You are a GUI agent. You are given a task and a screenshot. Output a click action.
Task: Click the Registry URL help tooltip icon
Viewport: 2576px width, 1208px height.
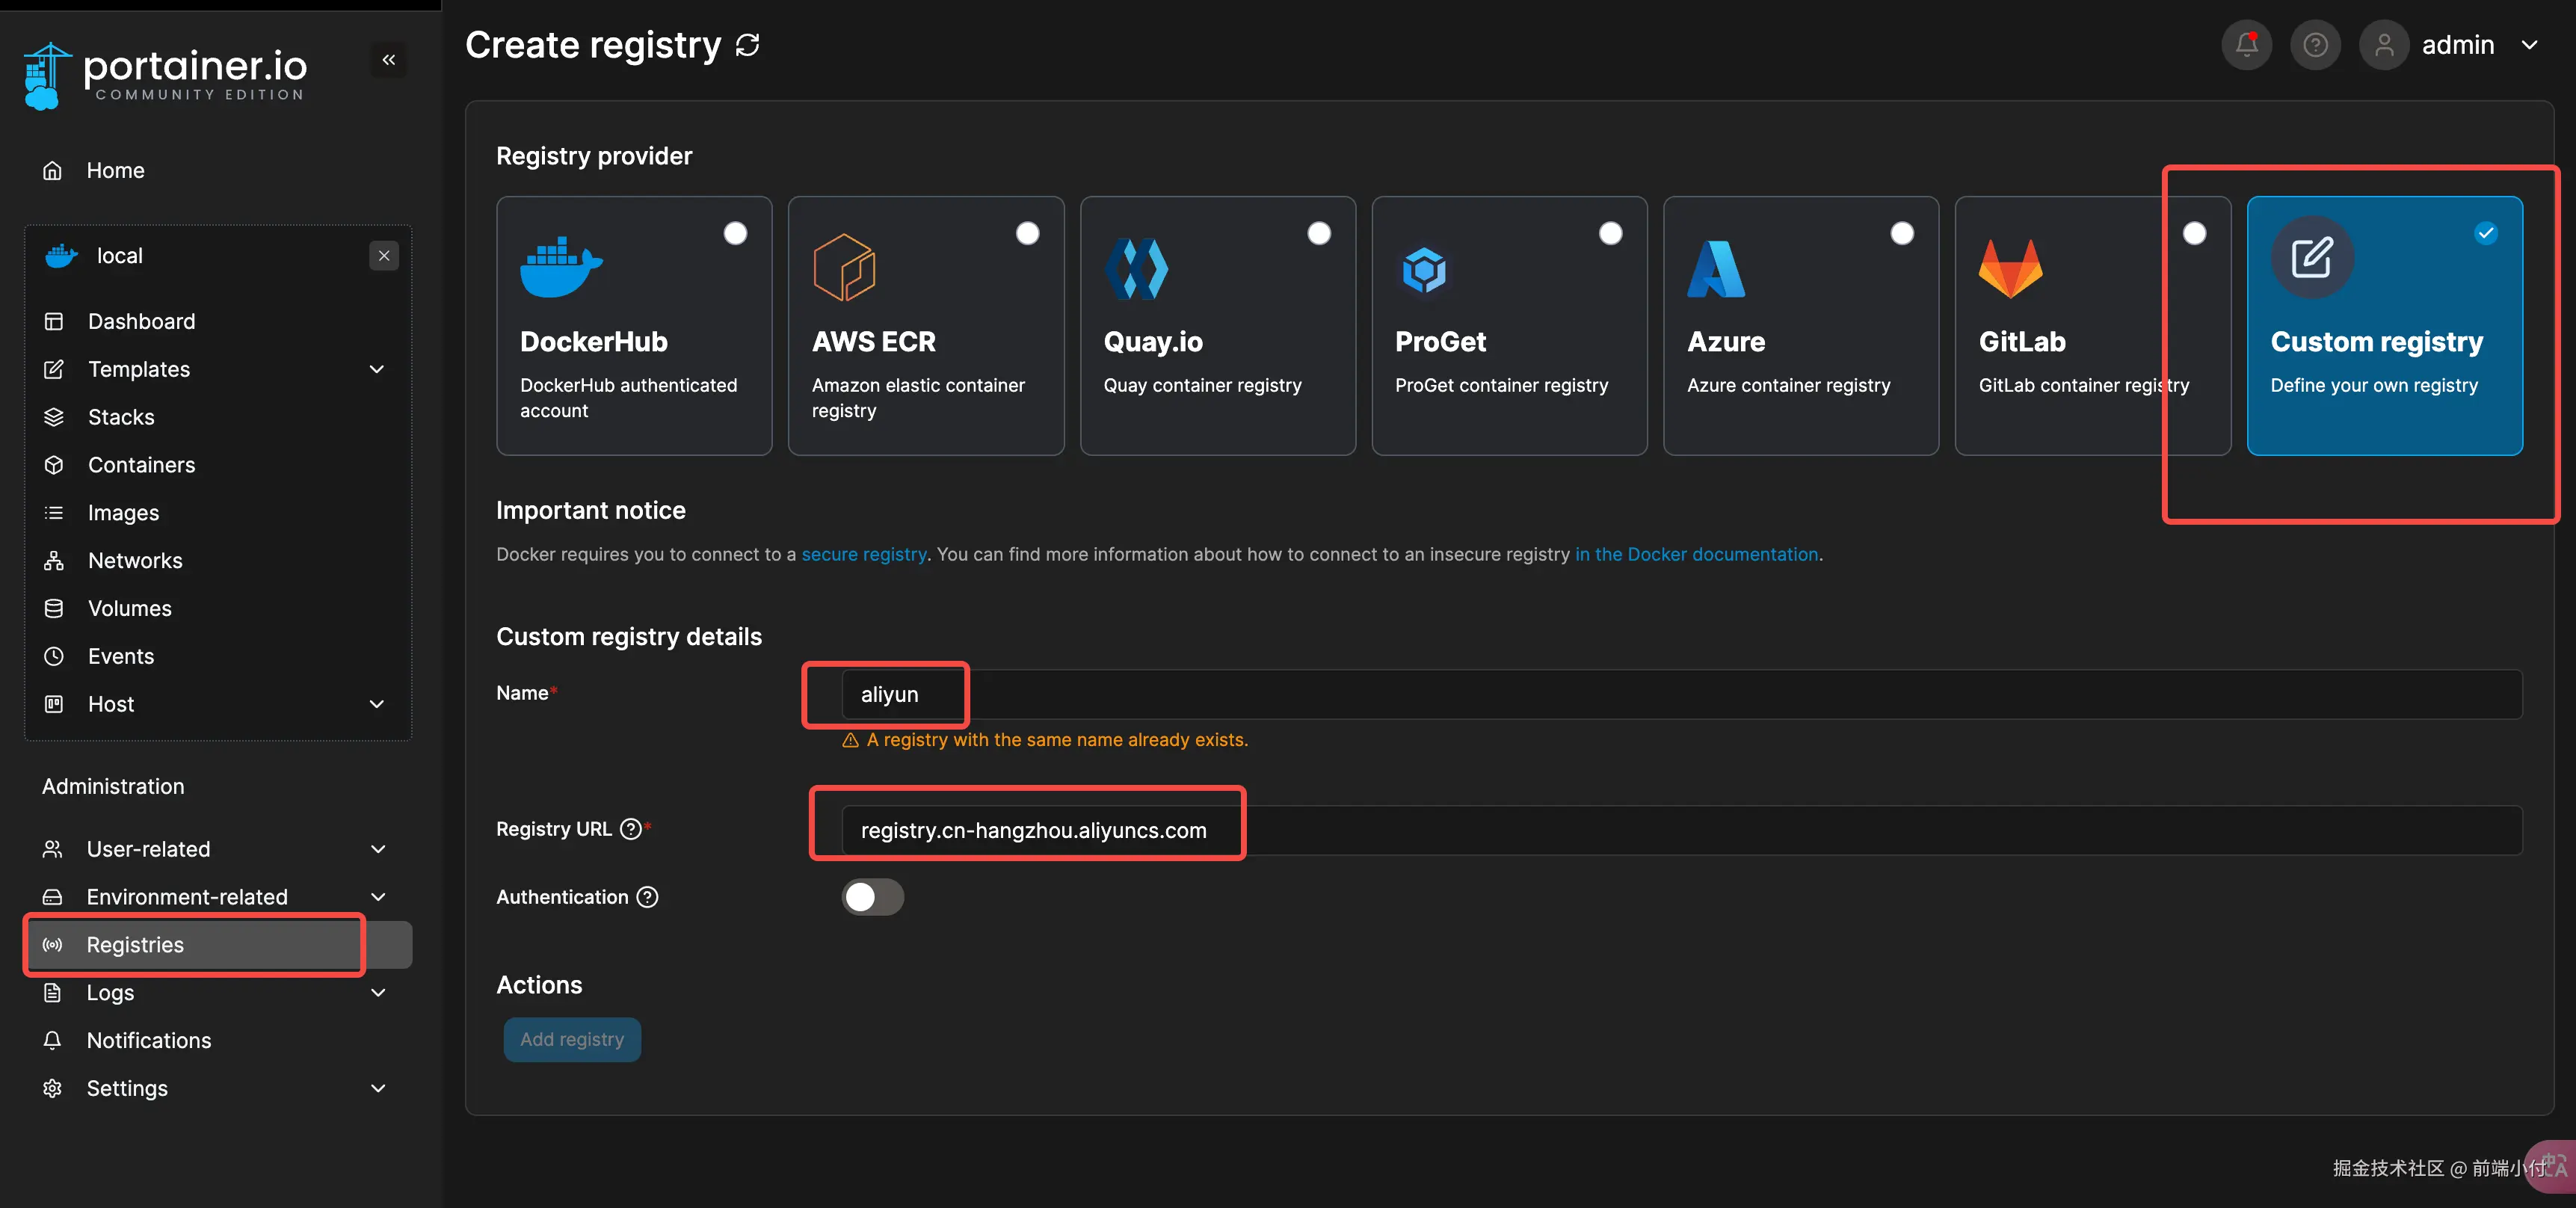tap(630, 829)
